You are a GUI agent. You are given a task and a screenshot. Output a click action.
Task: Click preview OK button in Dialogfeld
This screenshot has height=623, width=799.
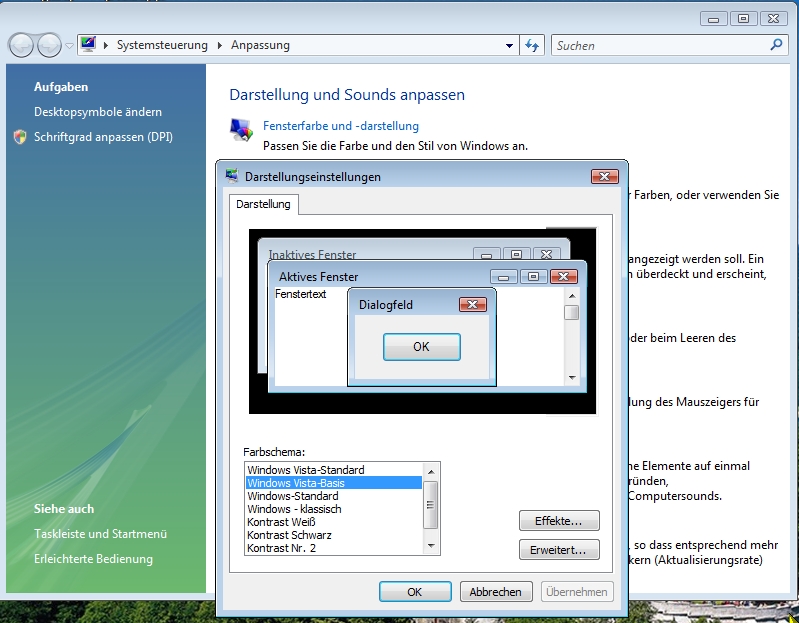(x=421, y=347)
